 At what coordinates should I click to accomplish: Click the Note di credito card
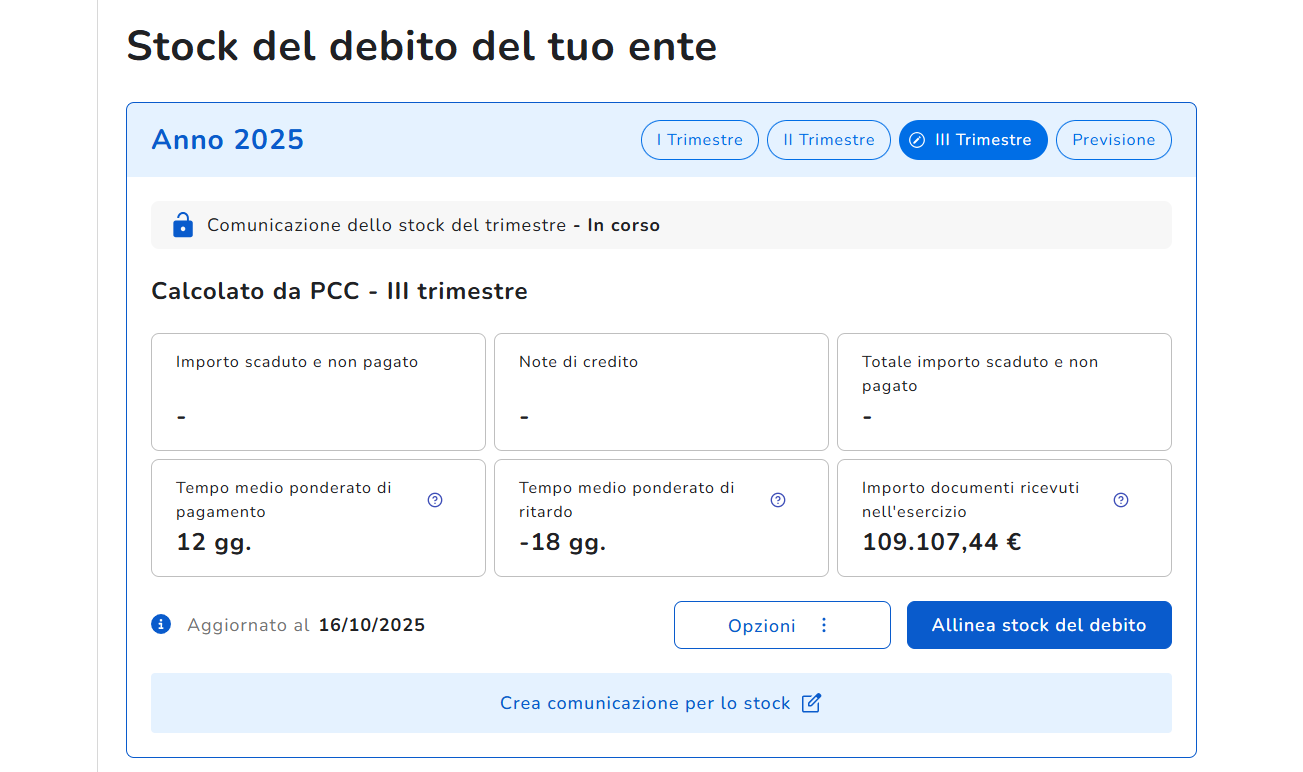coord(661,392)
